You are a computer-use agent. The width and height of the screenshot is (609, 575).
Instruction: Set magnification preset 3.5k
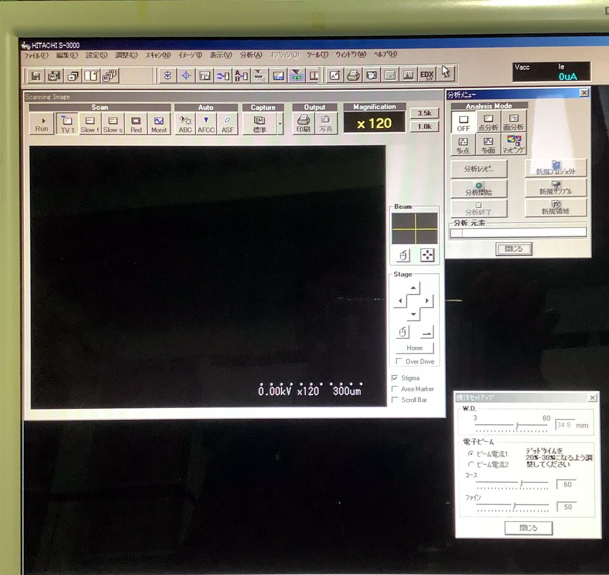click(425, 113)
